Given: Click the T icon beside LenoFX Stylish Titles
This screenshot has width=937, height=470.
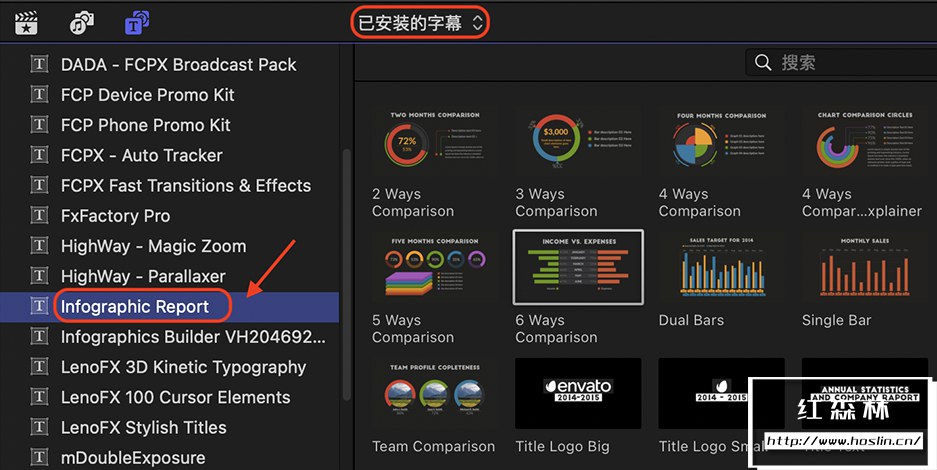Looking at the screenshot, I should (39, 428).
